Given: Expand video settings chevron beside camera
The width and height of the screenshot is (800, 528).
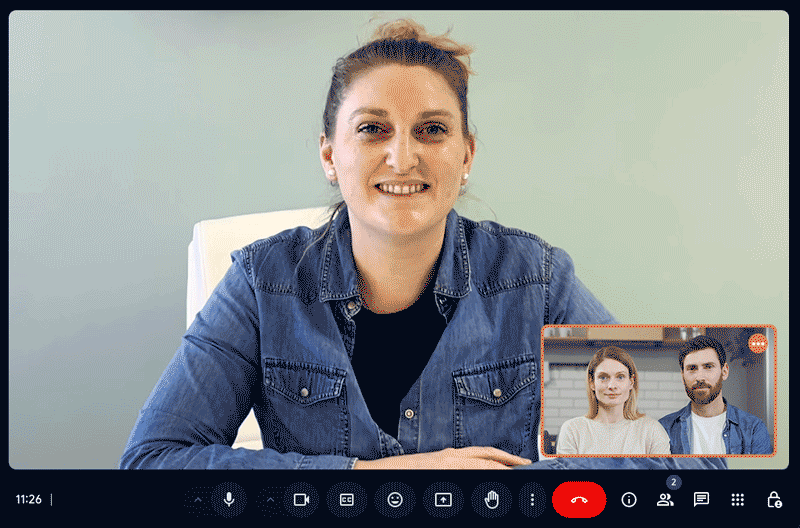Looking at the screenshot, I should pos(269,499).
